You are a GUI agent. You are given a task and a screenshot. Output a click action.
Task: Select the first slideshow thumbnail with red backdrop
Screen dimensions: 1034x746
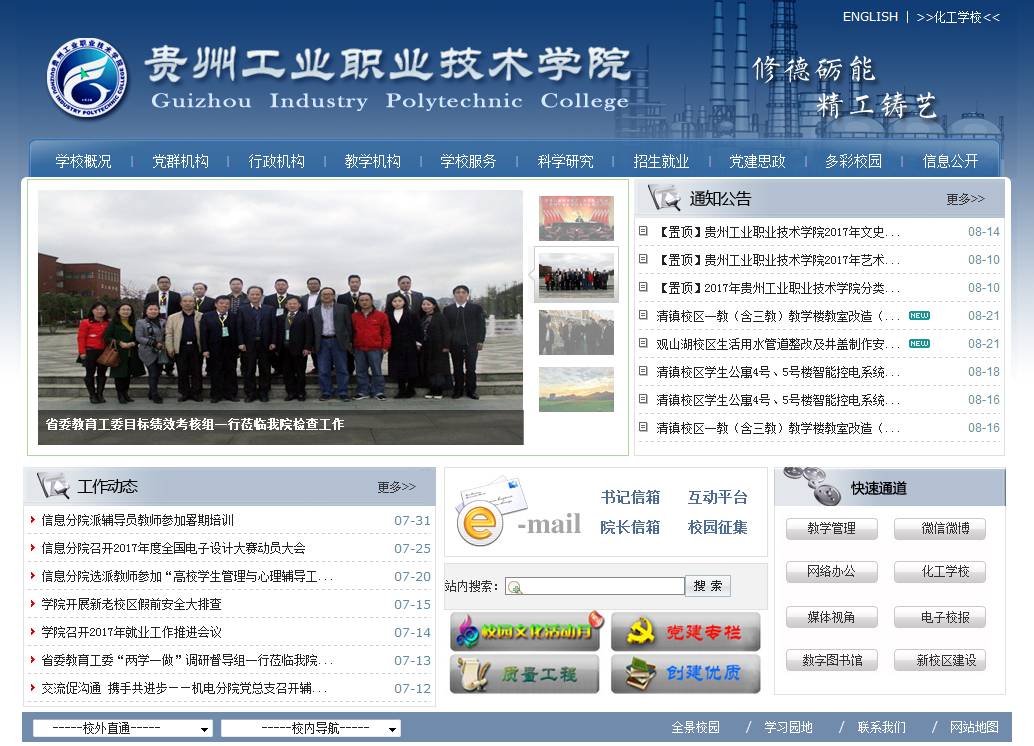click(x=576, y=218)
